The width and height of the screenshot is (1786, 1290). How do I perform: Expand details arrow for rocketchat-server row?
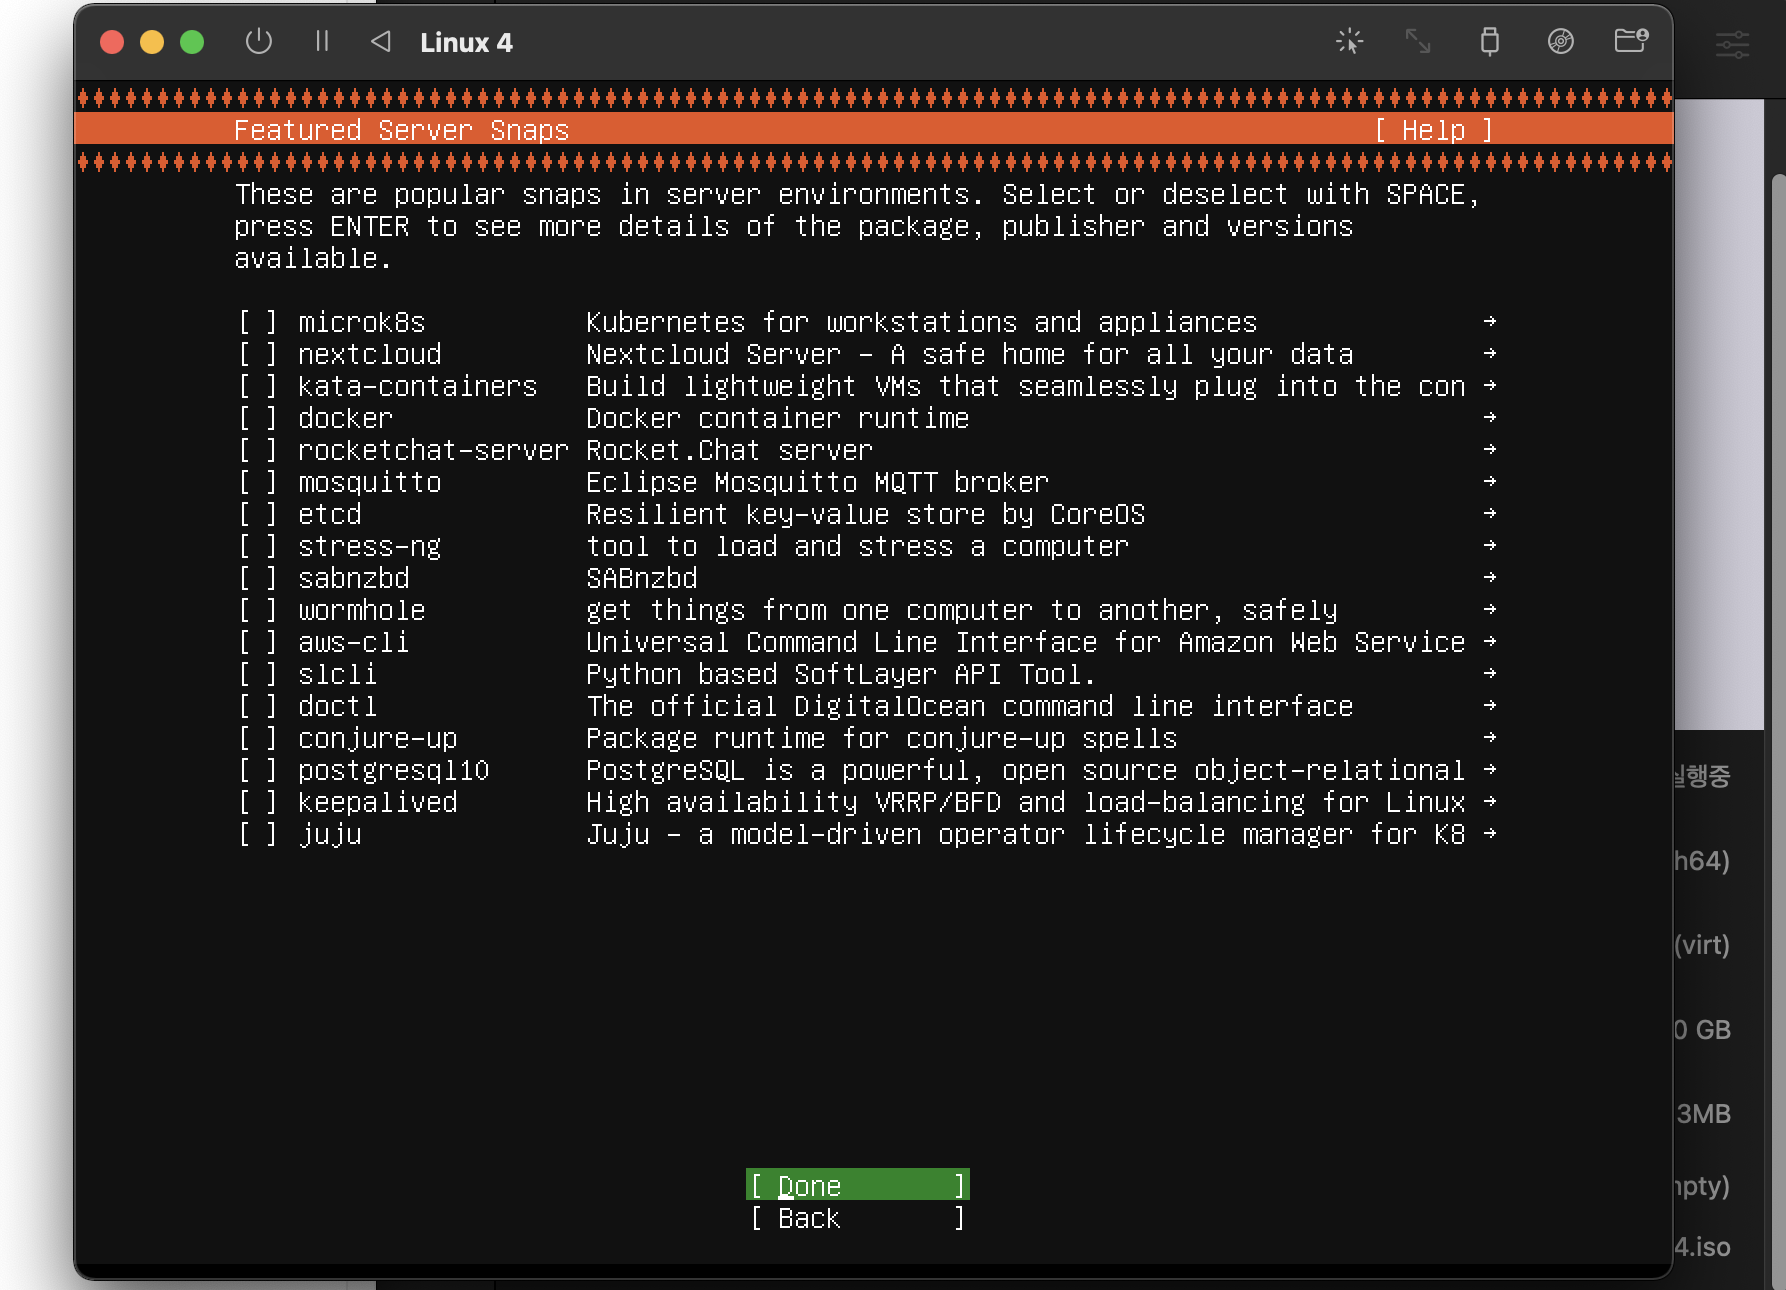[1490, 449]
